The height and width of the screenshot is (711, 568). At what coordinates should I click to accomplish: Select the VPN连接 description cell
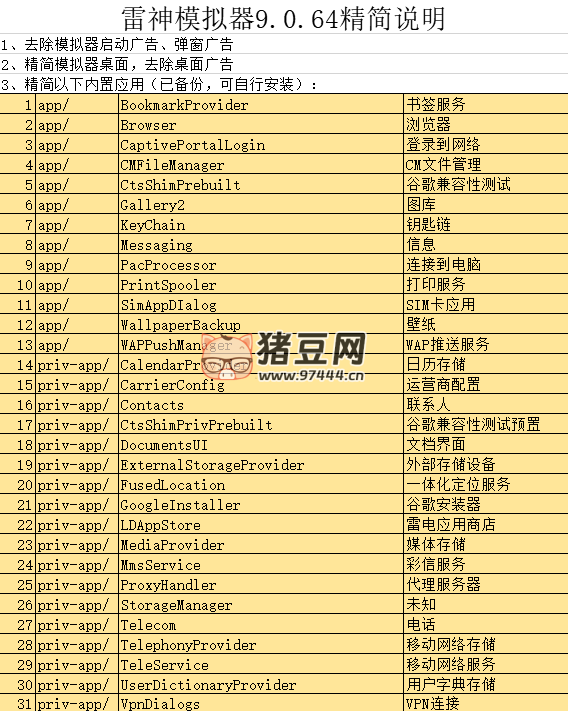coord(486,702)
